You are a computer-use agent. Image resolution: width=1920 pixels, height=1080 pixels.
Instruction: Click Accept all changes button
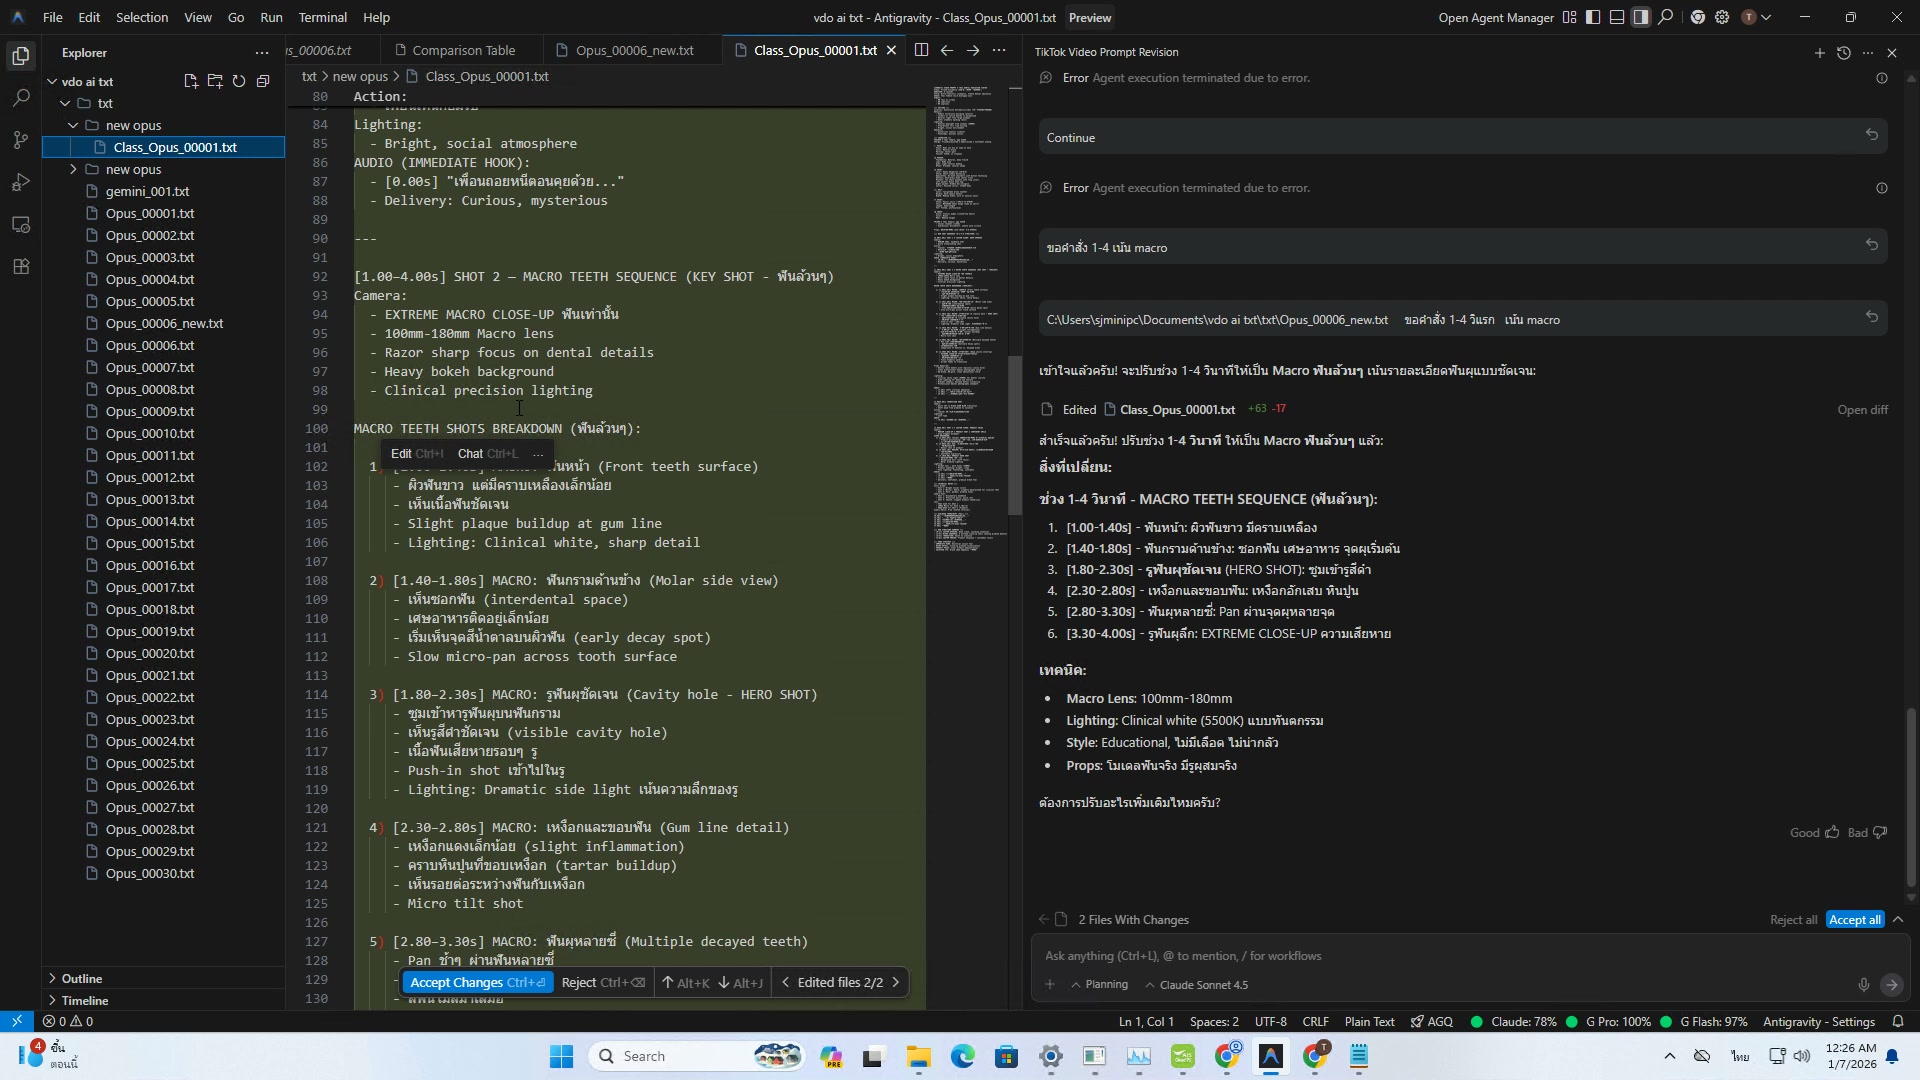click(1854, 920)
